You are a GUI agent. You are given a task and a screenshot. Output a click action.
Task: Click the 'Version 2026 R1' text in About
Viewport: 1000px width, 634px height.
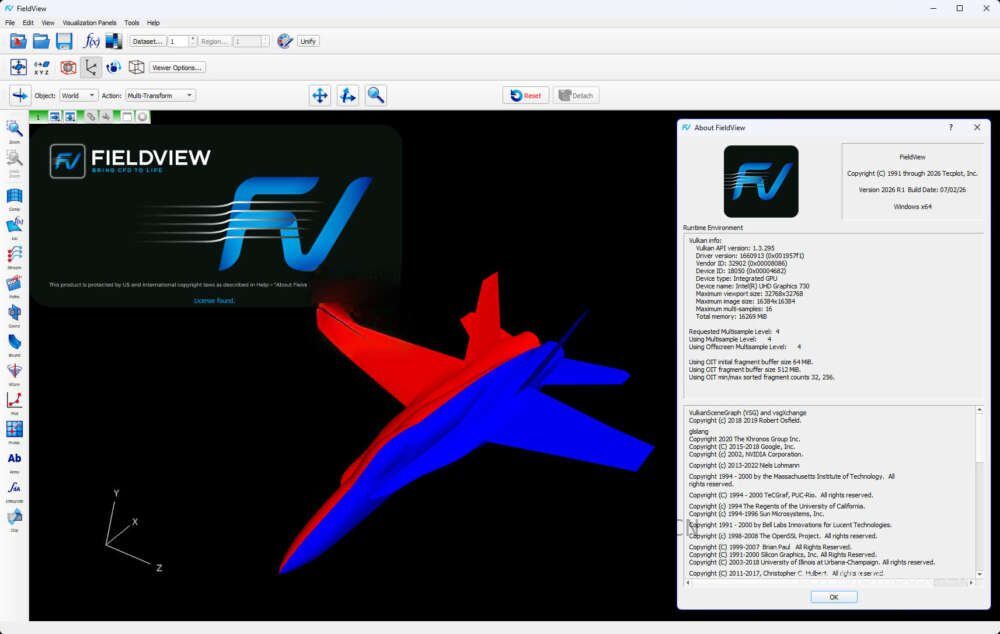coord(881,190)
